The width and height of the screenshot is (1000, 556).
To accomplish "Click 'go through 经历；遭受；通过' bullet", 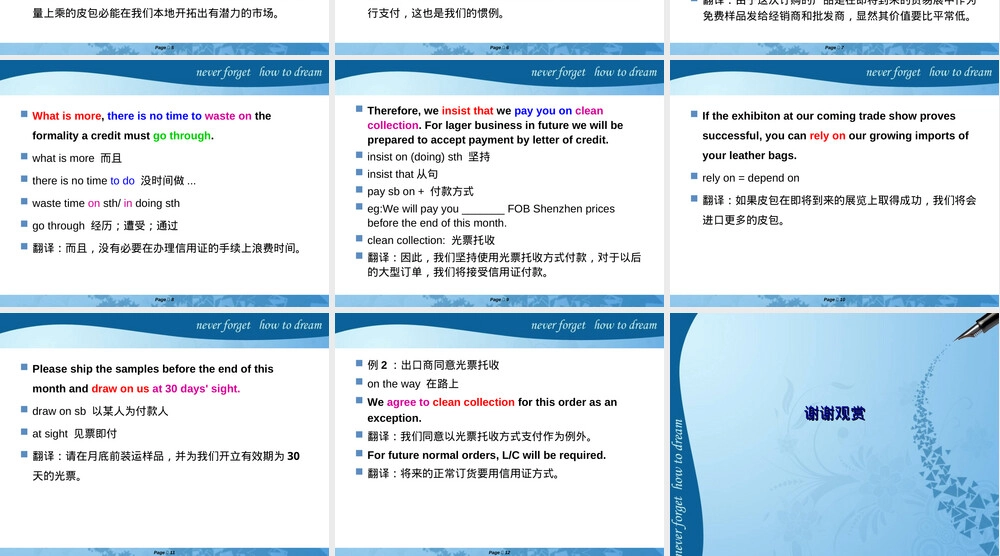I will coord(105,226).
